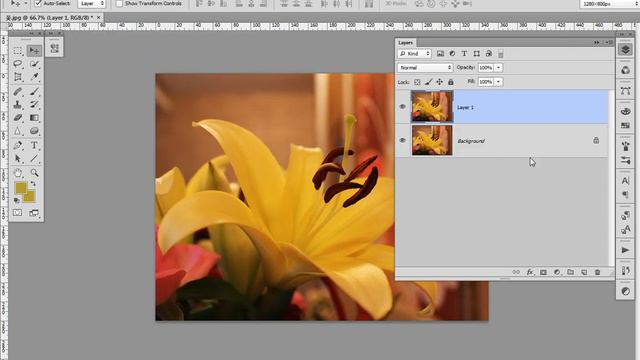Enable Show Transform Controls checkbox
The width and height of the screenshot is (640, 360).
tap(119, 3)
